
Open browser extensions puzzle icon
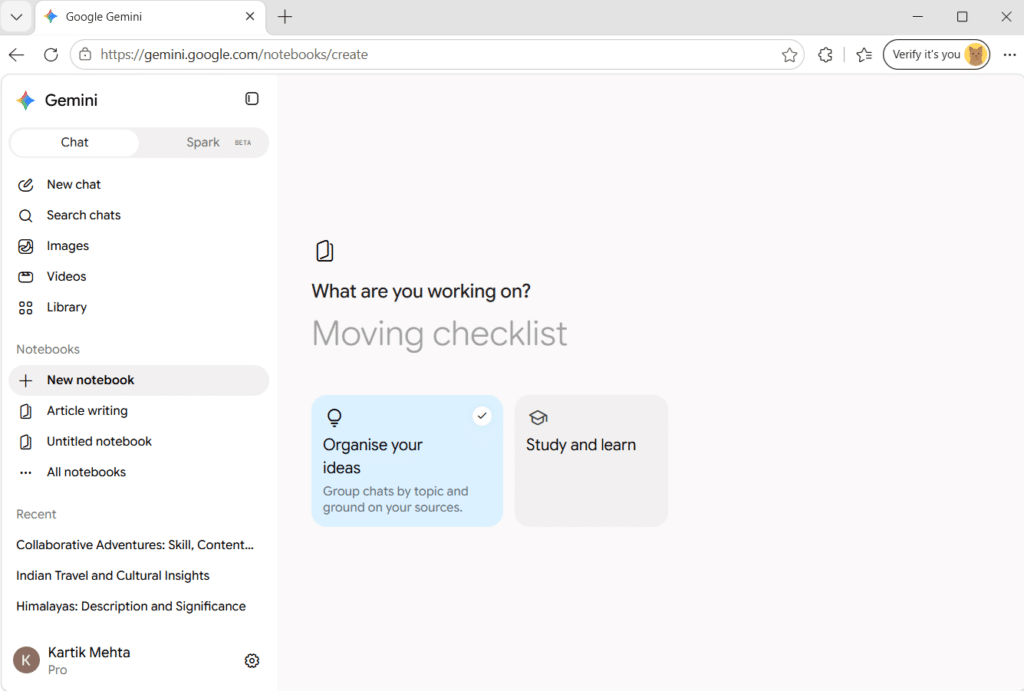[825, 55]
